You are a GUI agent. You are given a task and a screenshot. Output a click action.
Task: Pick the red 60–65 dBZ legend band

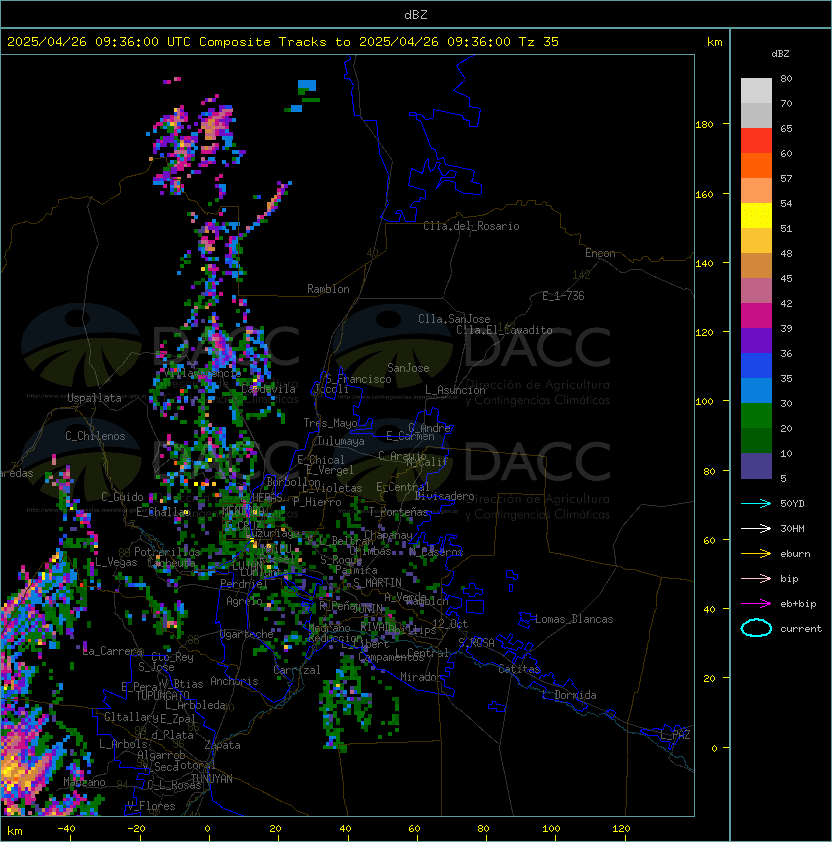(756, 141)
